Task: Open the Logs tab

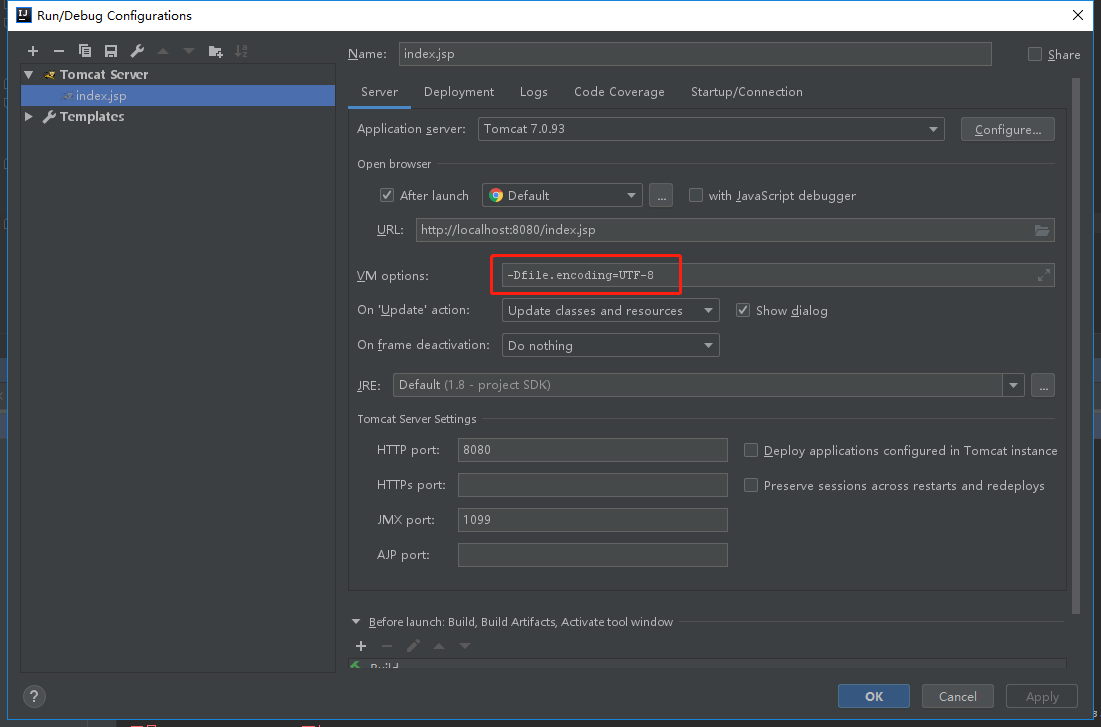Action: (x=534, y=92)
